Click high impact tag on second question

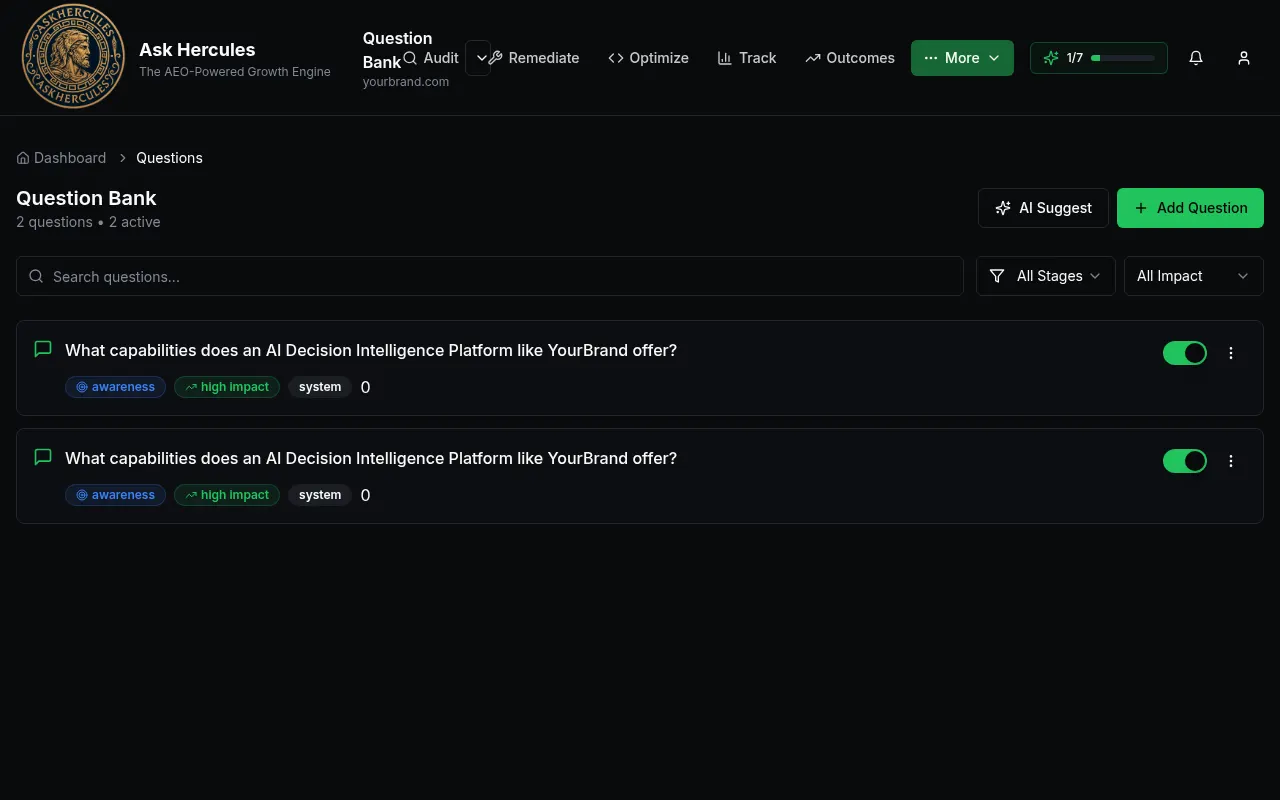(227, 495)
